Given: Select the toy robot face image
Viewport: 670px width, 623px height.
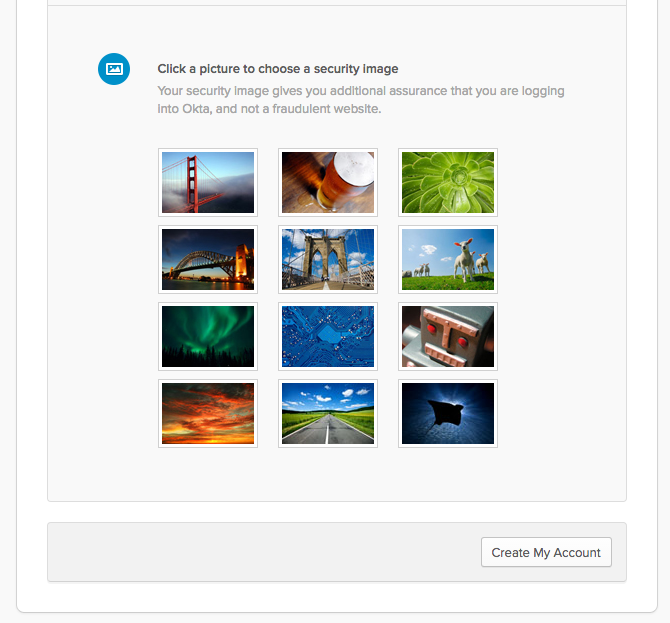Looking at the screenshot, I should (448, 336).
